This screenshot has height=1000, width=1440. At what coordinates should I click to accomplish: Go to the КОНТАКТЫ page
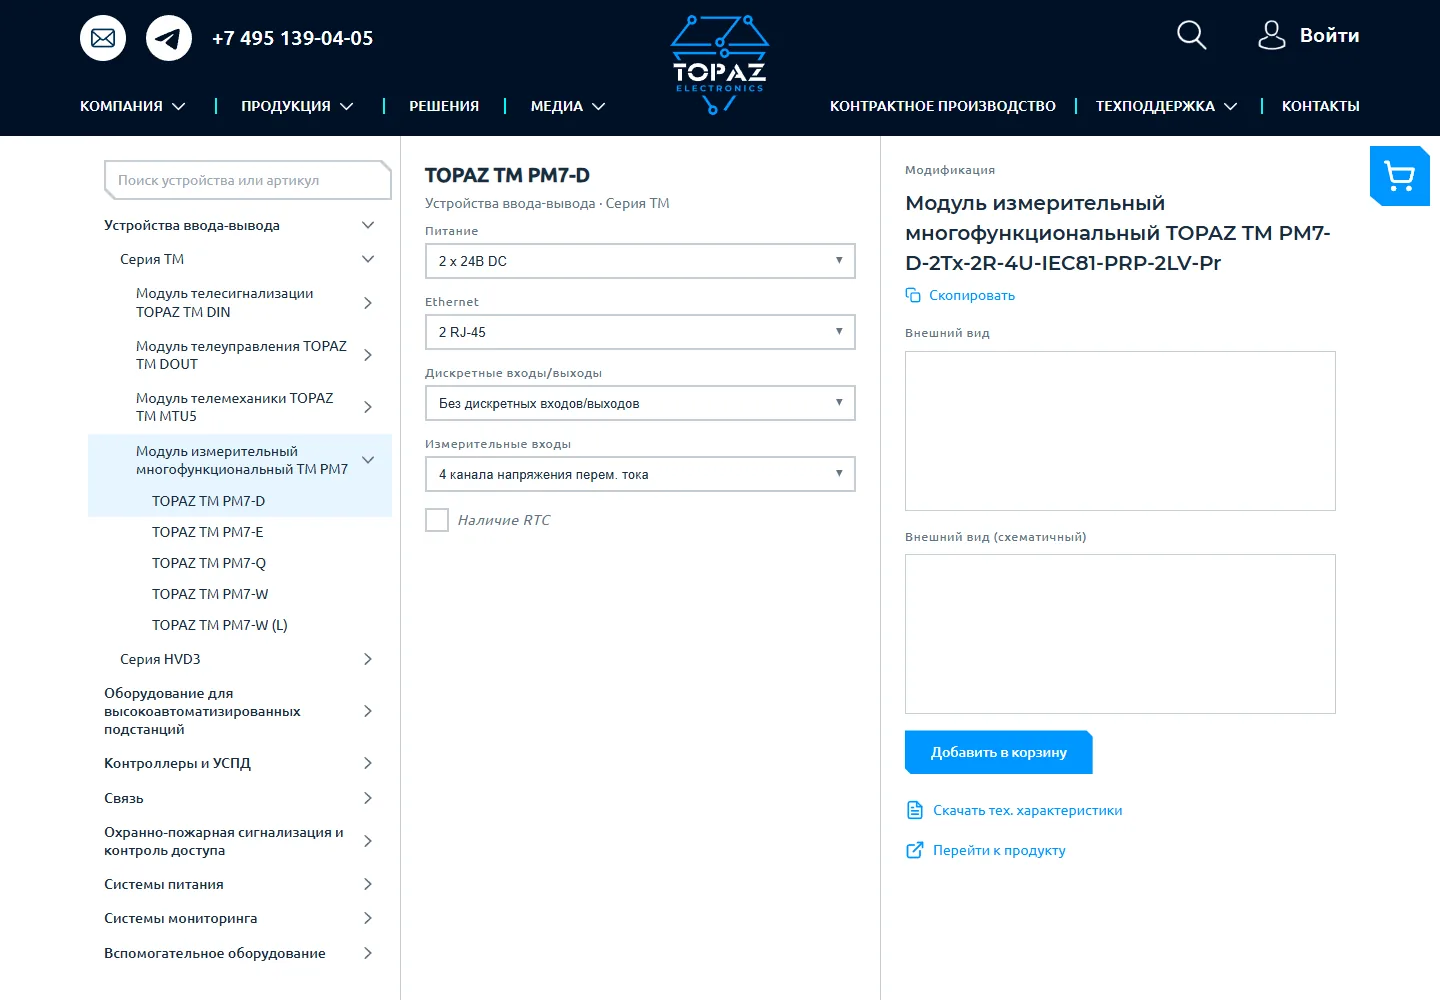[1321, 106]
